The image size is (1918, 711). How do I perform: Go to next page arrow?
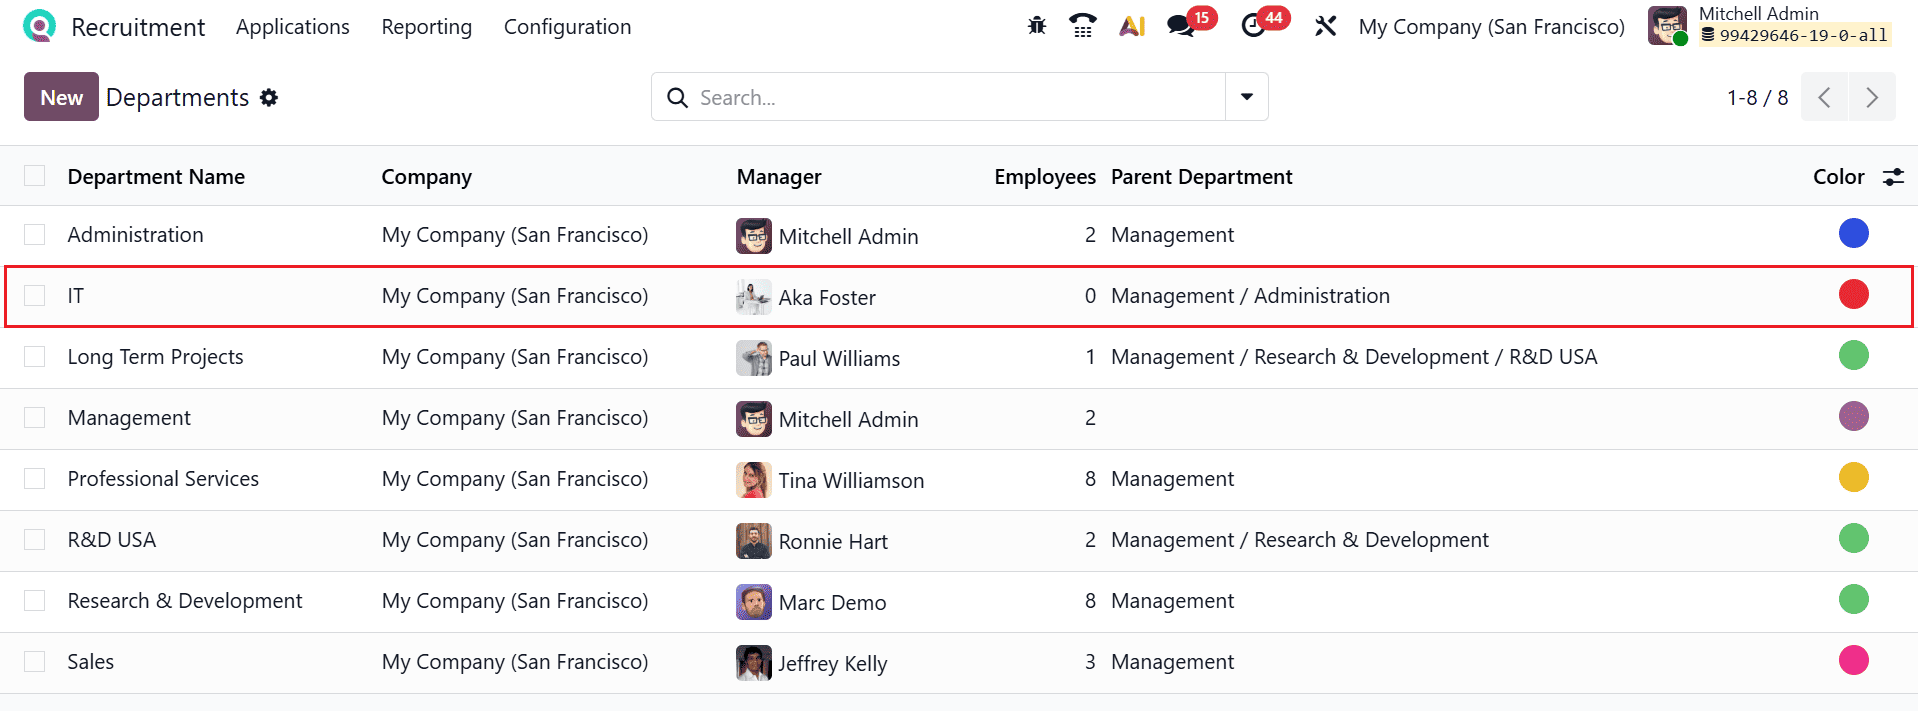(x=1872, y=97)
